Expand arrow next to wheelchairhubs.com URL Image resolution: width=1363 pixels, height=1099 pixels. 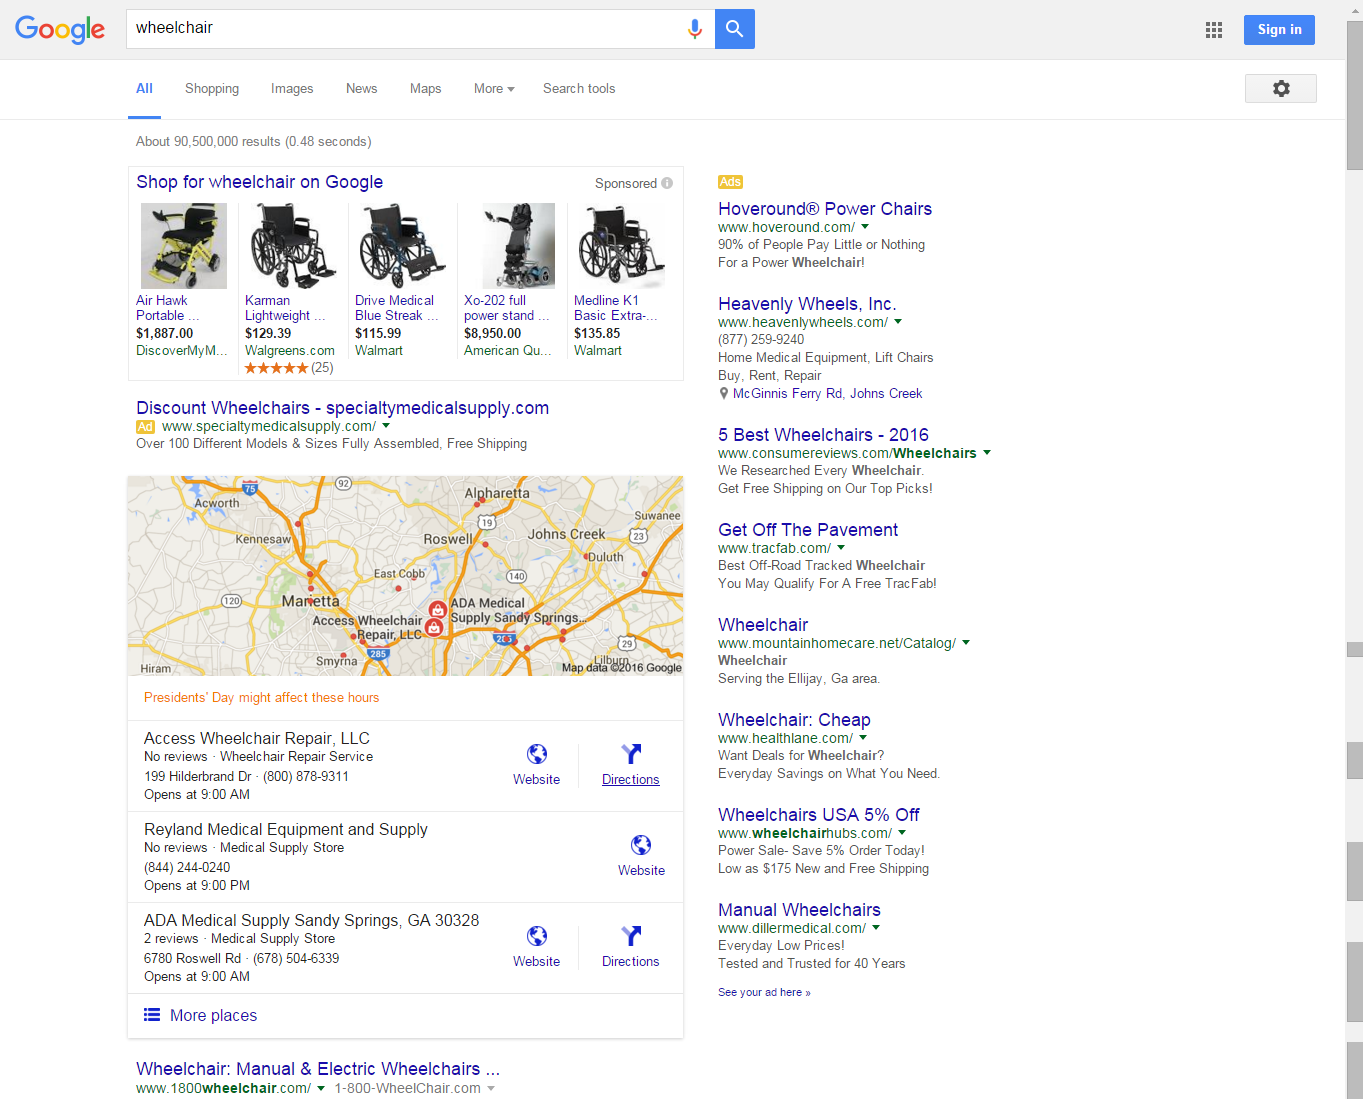click(902, 833)
